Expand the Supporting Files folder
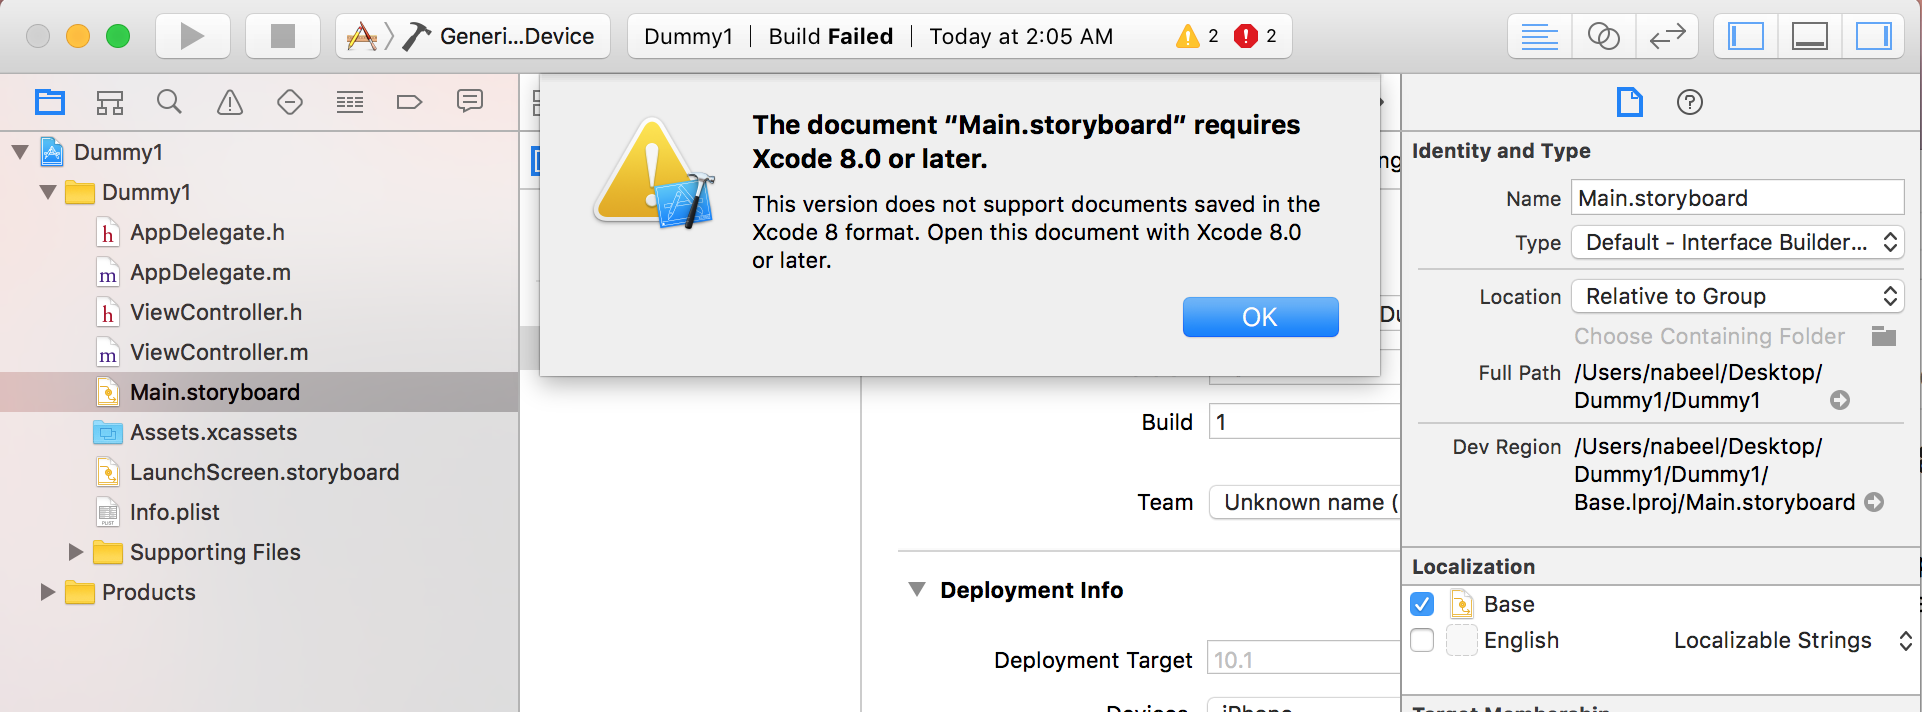This screenshot has width=1922, height=712. (76, 552)
